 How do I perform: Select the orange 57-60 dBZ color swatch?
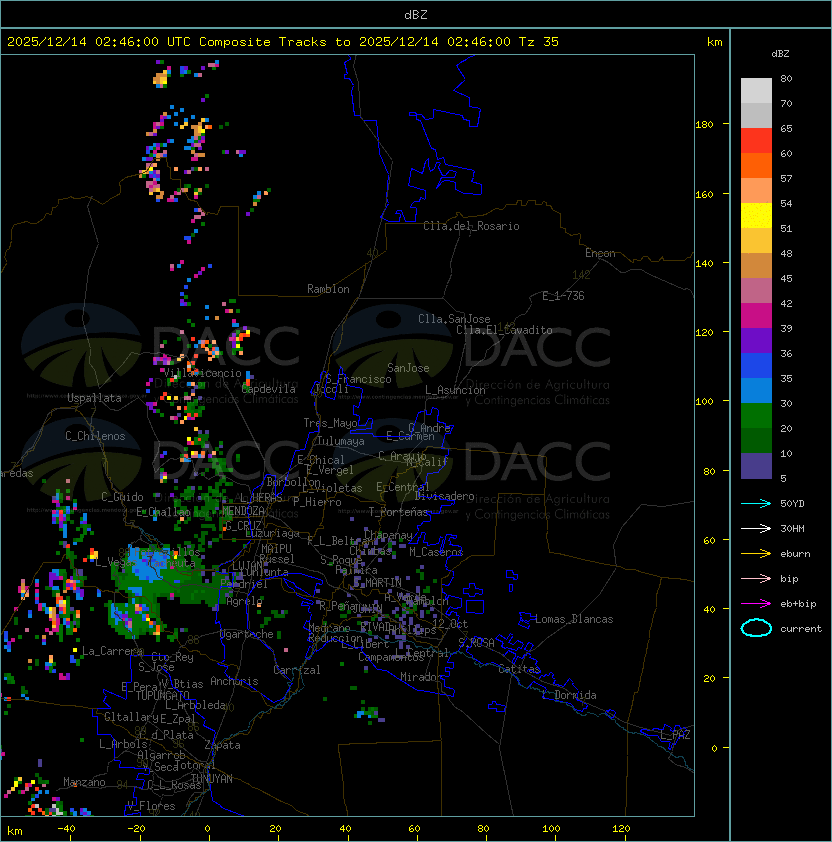756,165
